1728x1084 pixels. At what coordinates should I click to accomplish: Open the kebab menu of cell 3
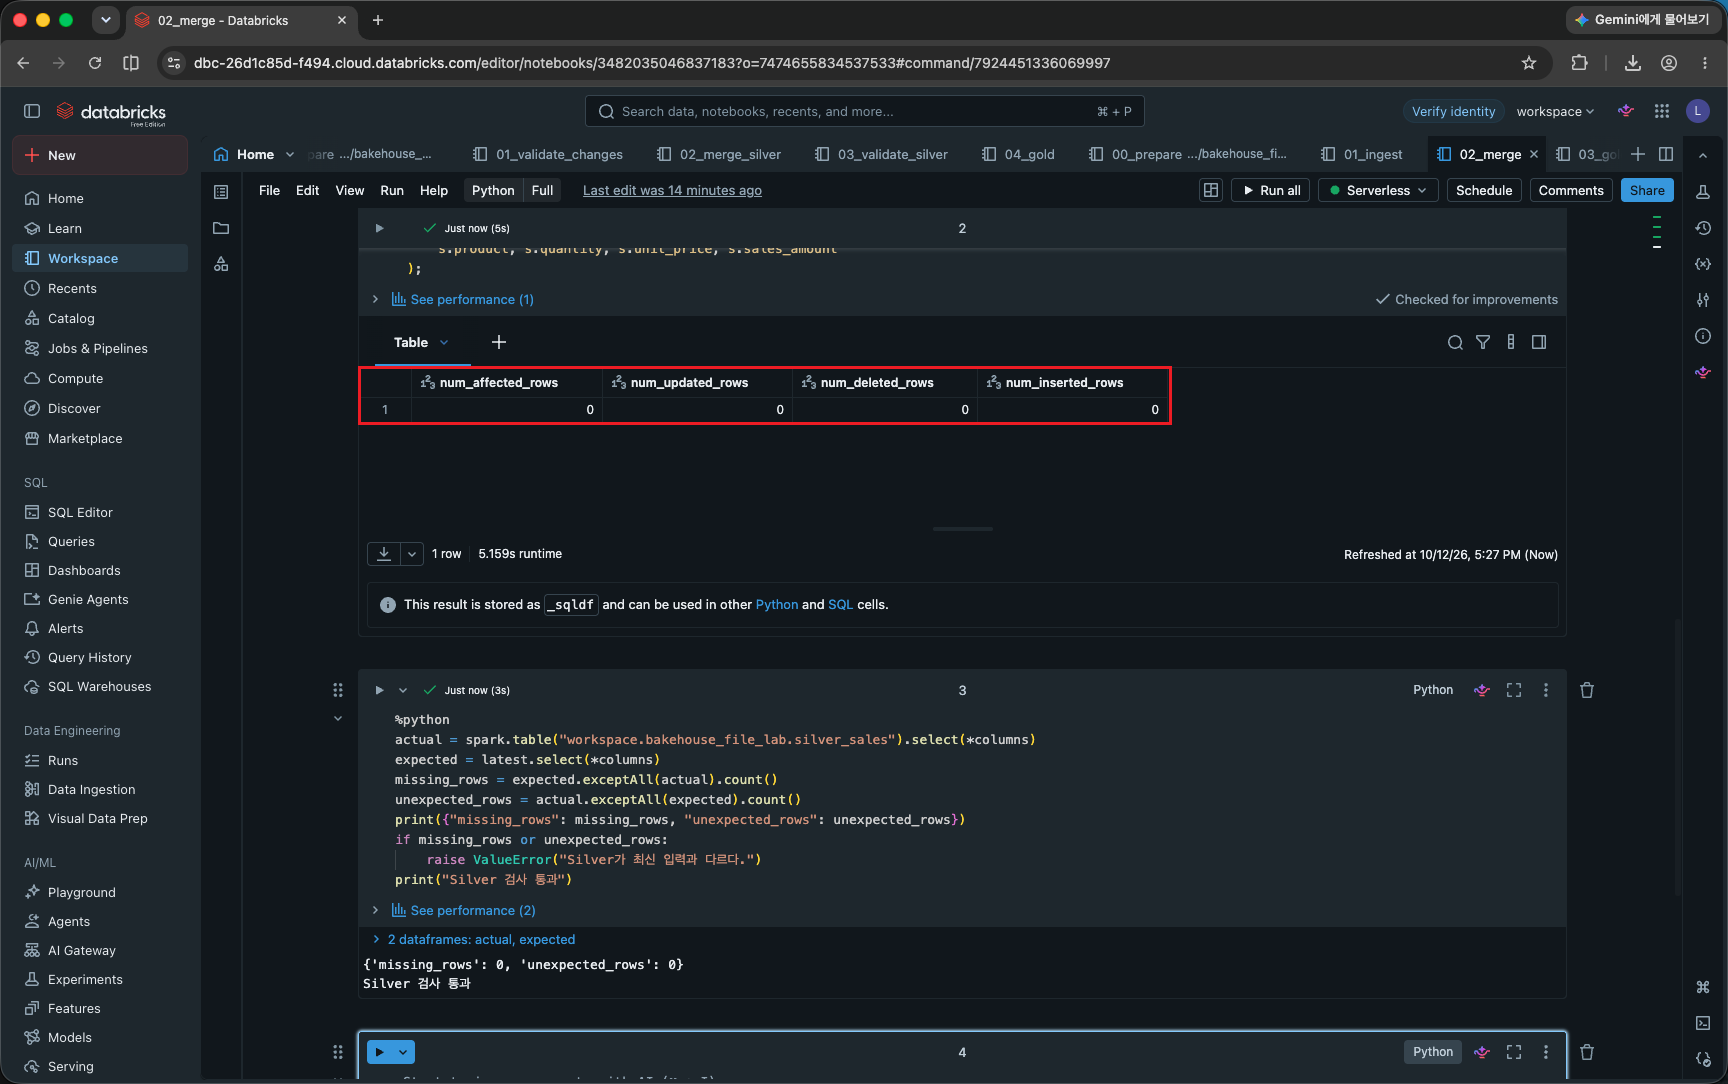point(1546,690)
